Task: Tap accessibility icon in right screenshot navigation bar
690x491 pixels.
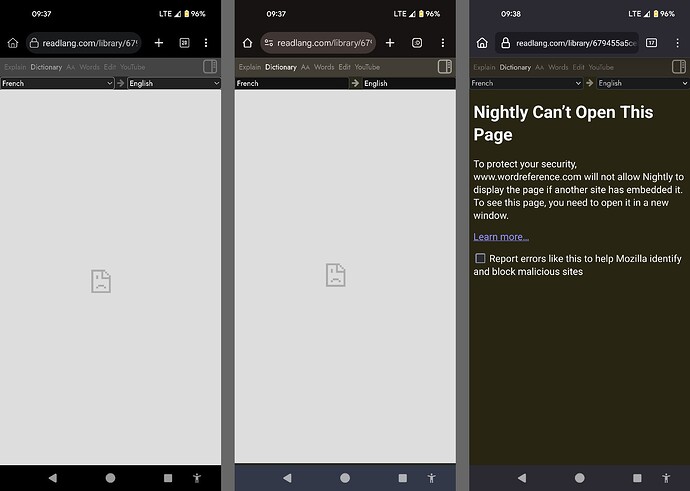Action: (666, 478)
